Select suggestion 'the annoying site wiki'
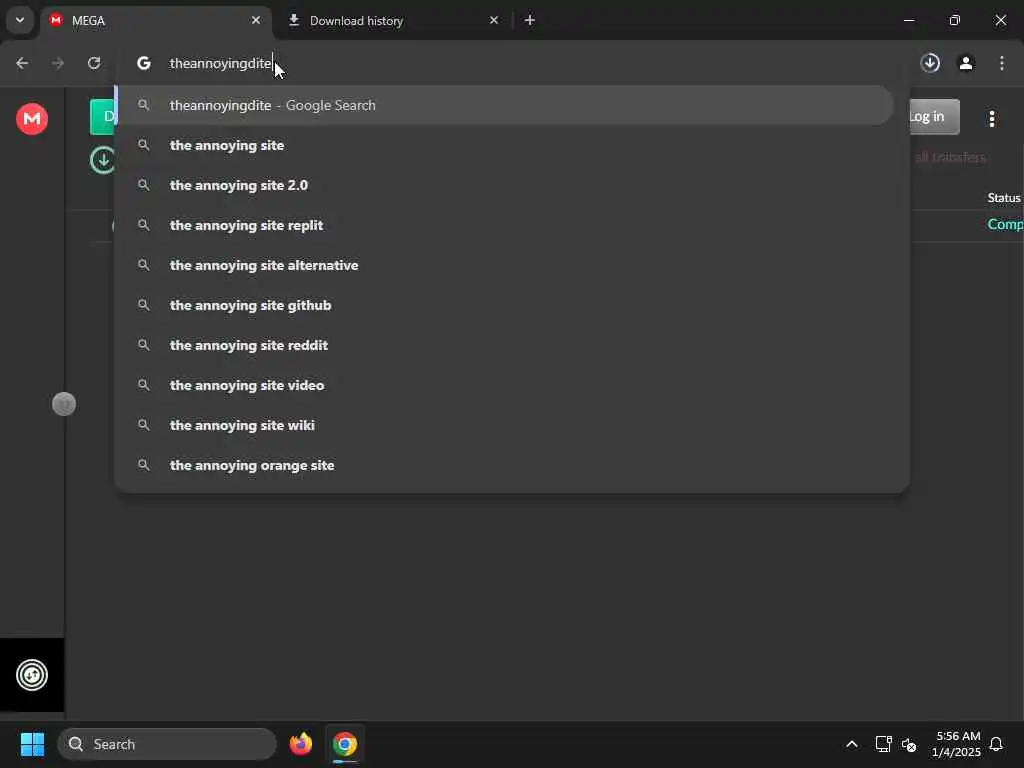 (504, 425)
